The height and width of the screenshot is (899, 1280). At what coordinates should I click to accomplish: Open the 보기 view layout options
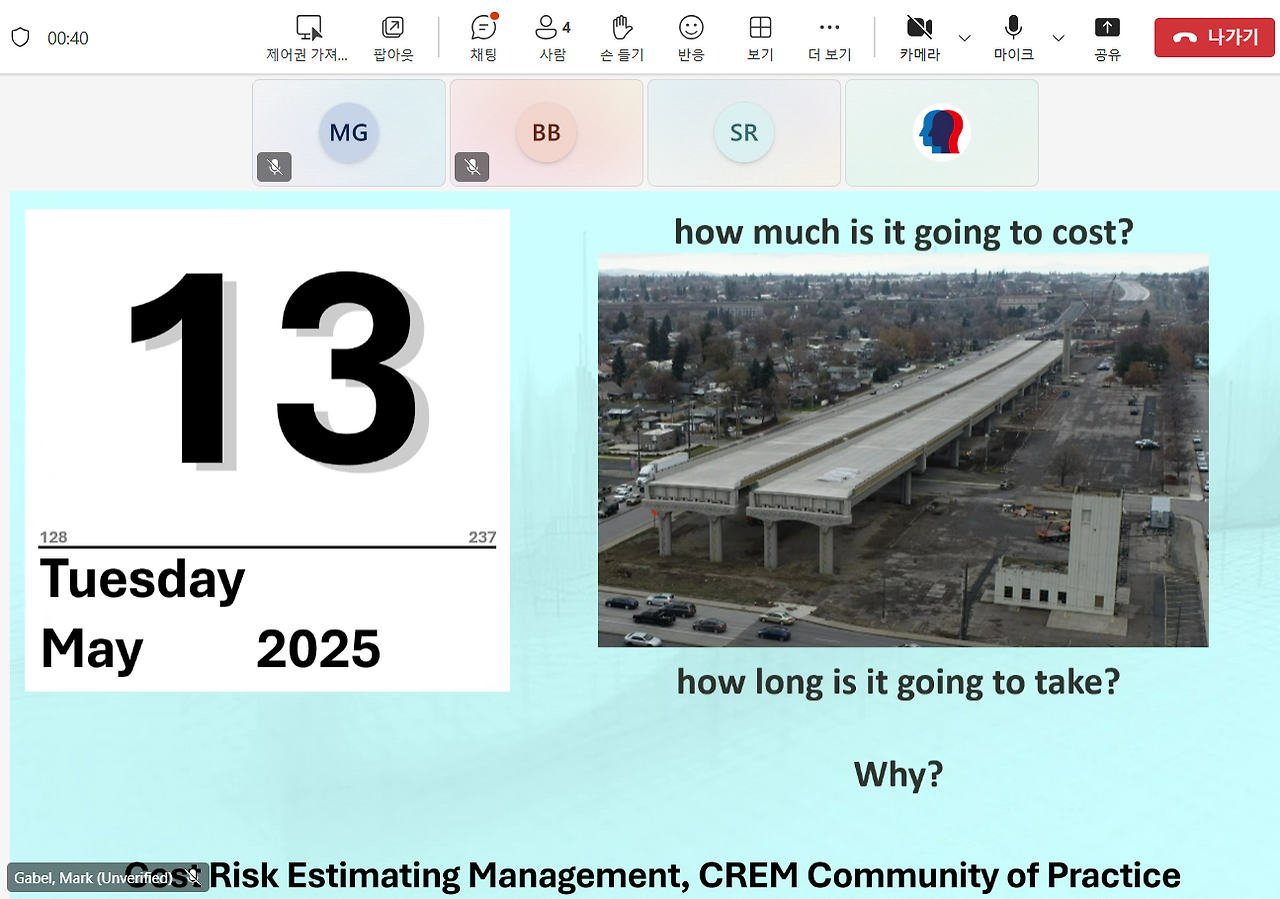[x=760, y=38]
